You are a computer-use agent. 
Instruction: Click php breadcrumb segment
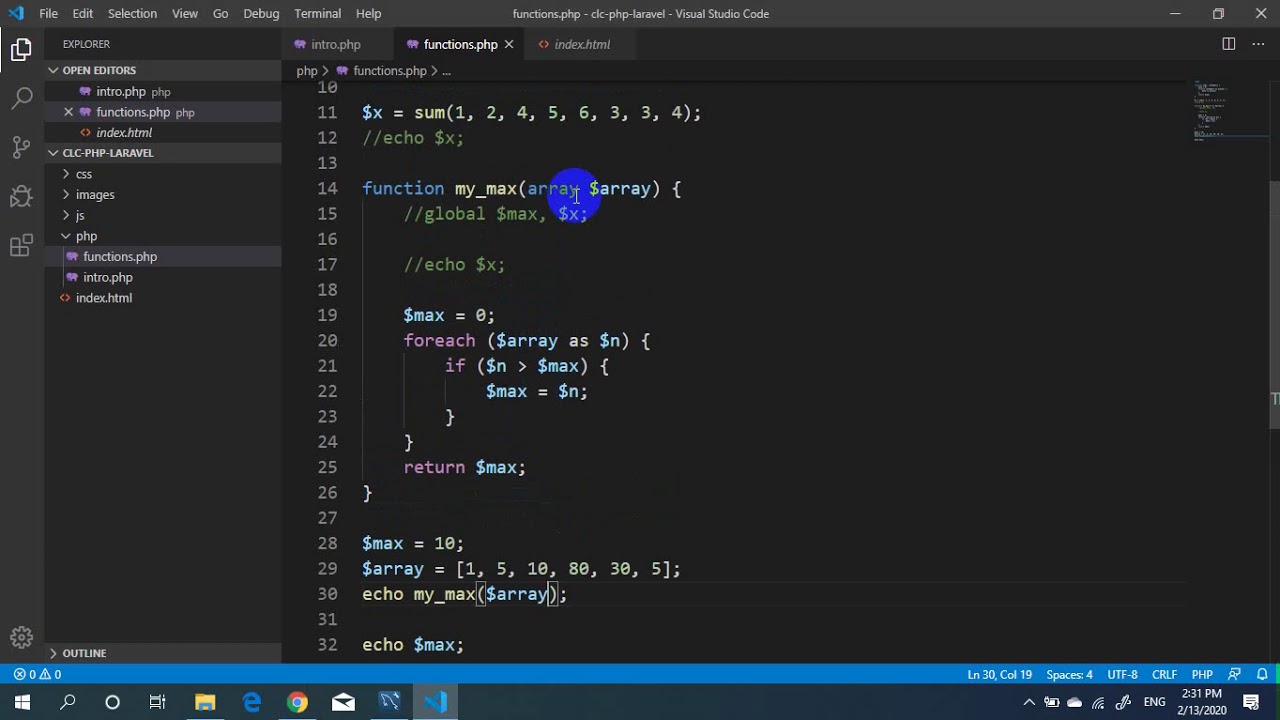[x=307, y=71]
